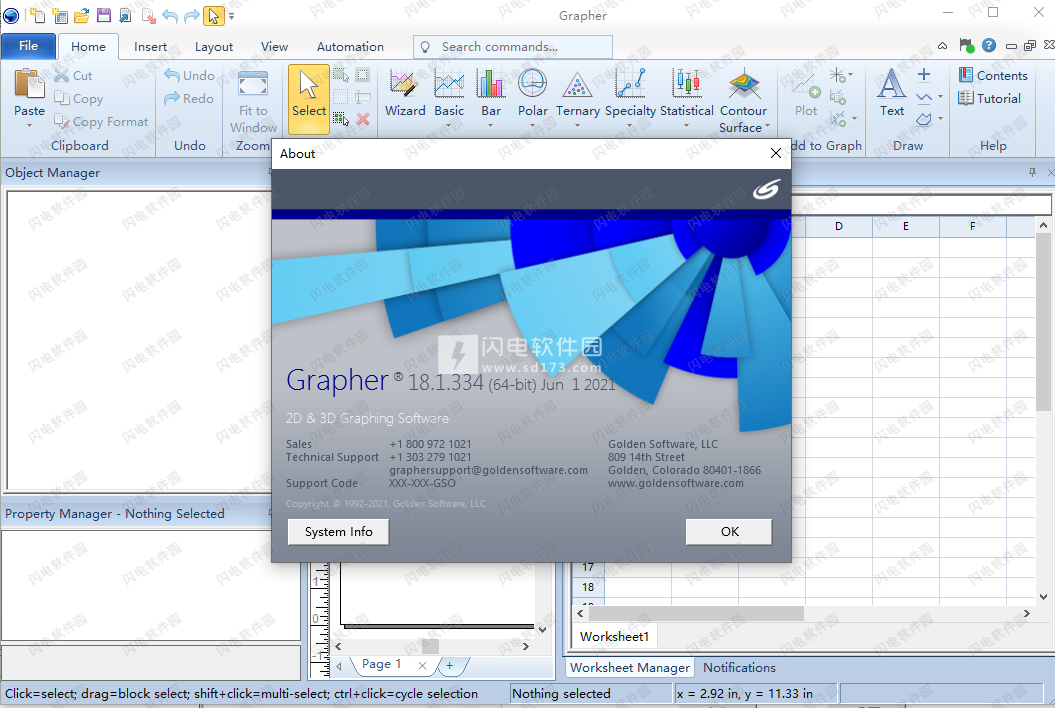Switch to the Automation ribbon tab
The width and height of the screenshot is (1055, 708).
[351, 46]
